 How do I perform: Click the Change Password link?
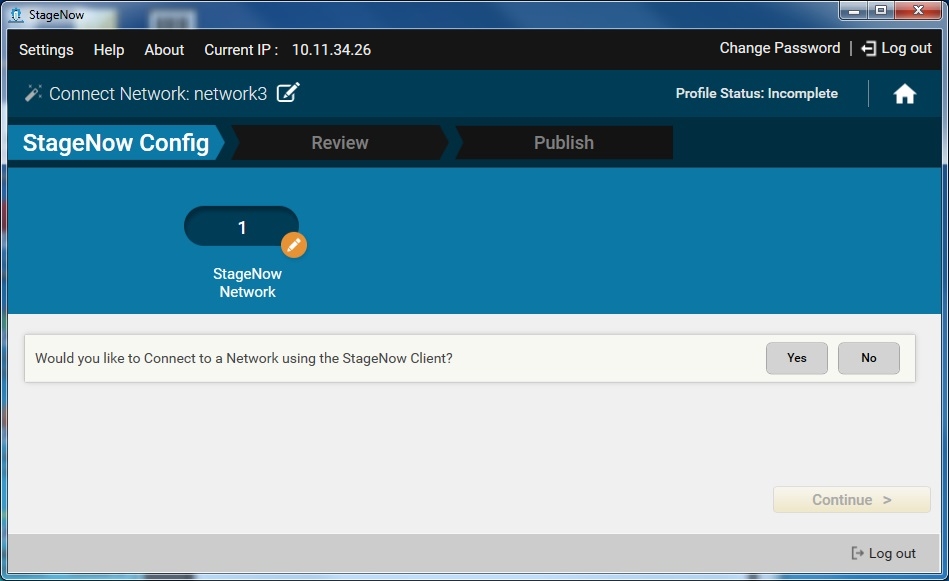tap(779, 48)
